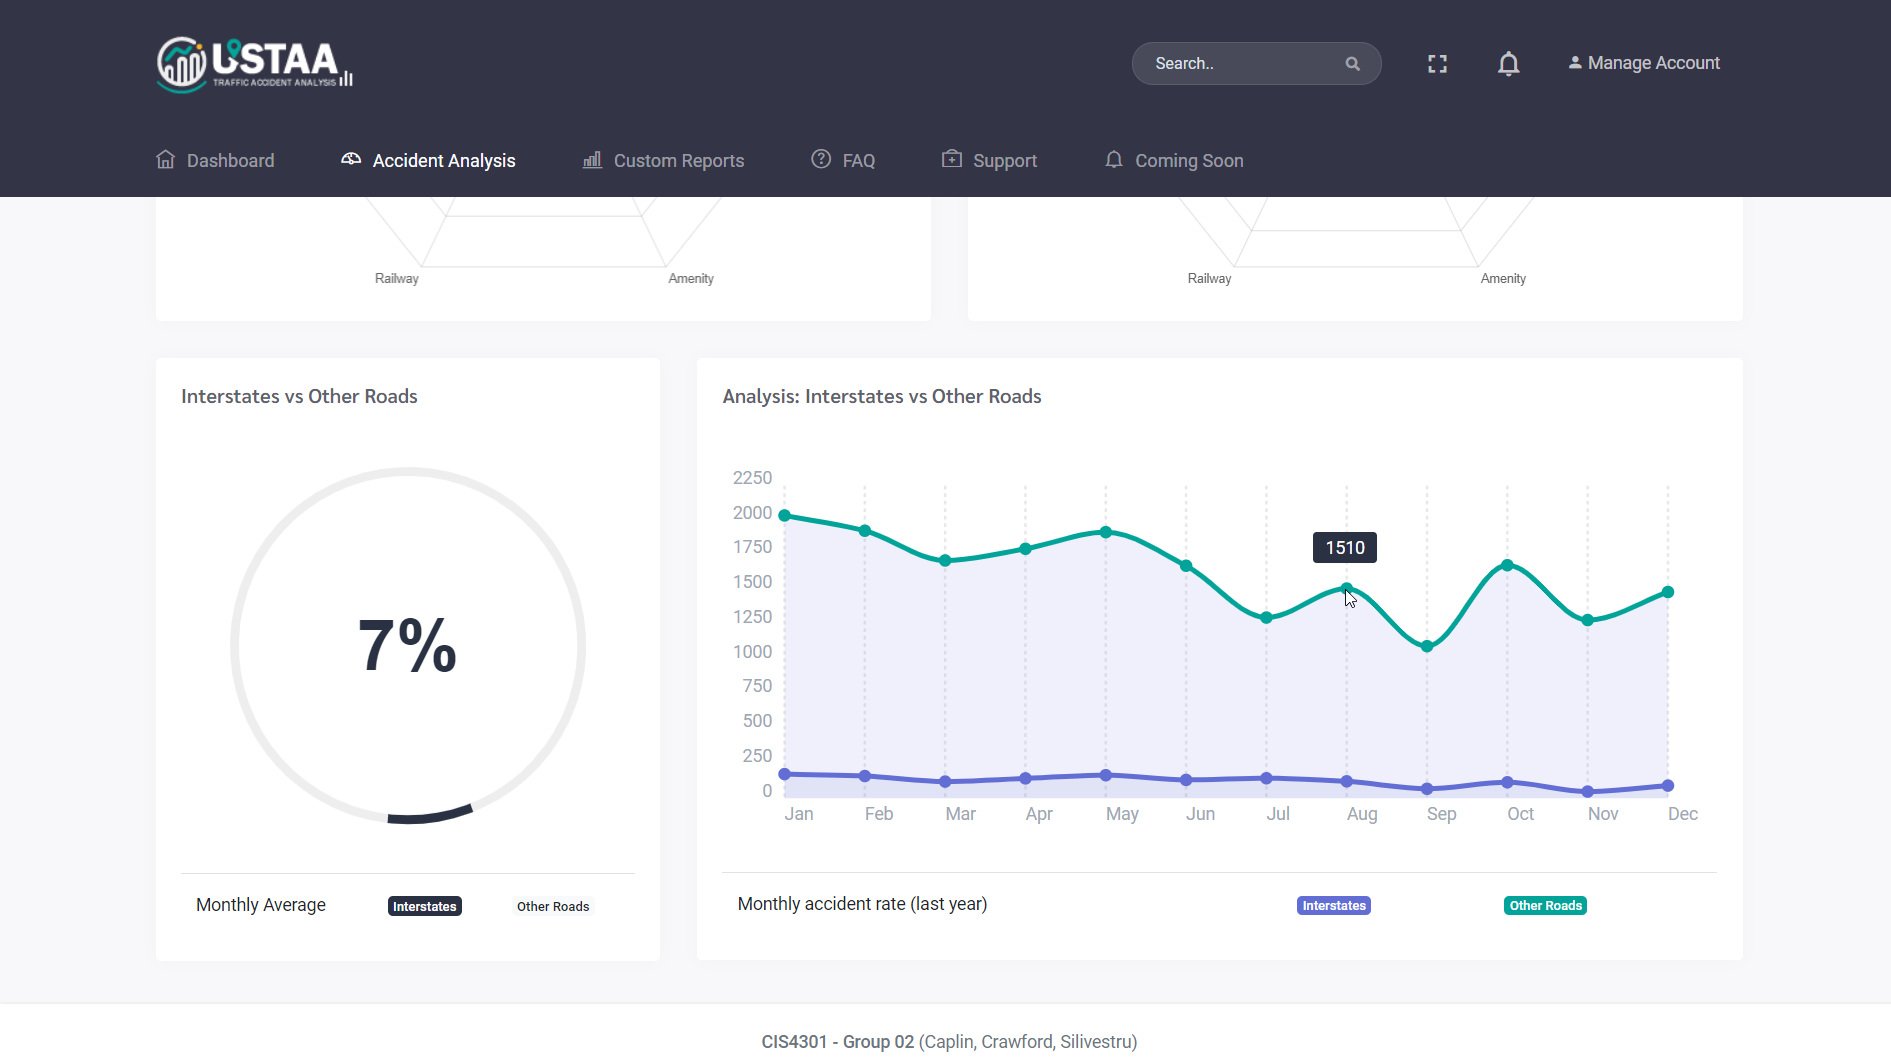The height and width of the screenshot is (1063, 1891).
Task: Click the 7% circular progress gauge
Action: pos(408,646)
